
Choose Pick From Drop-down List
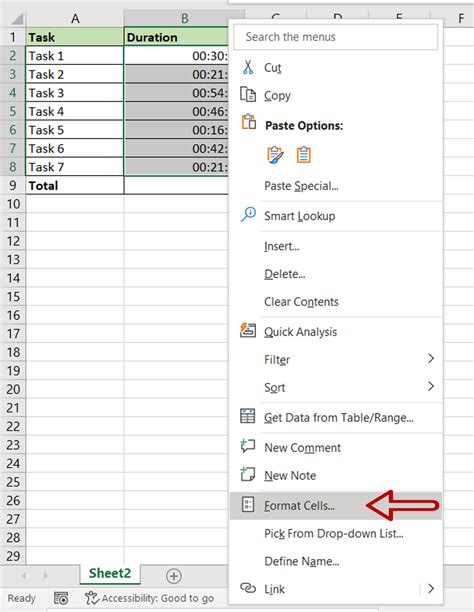[336, 533]
